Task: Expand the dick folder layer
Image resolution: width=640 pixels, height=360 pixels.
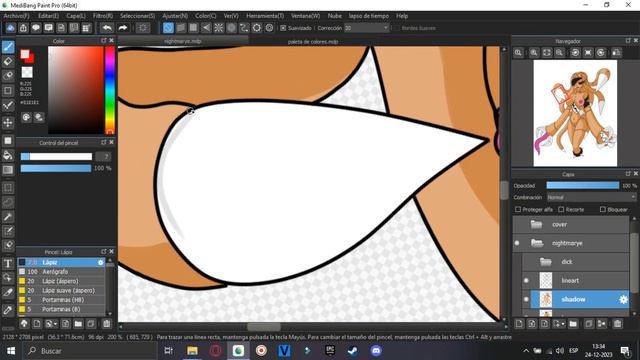Action: tap(545, 262)
